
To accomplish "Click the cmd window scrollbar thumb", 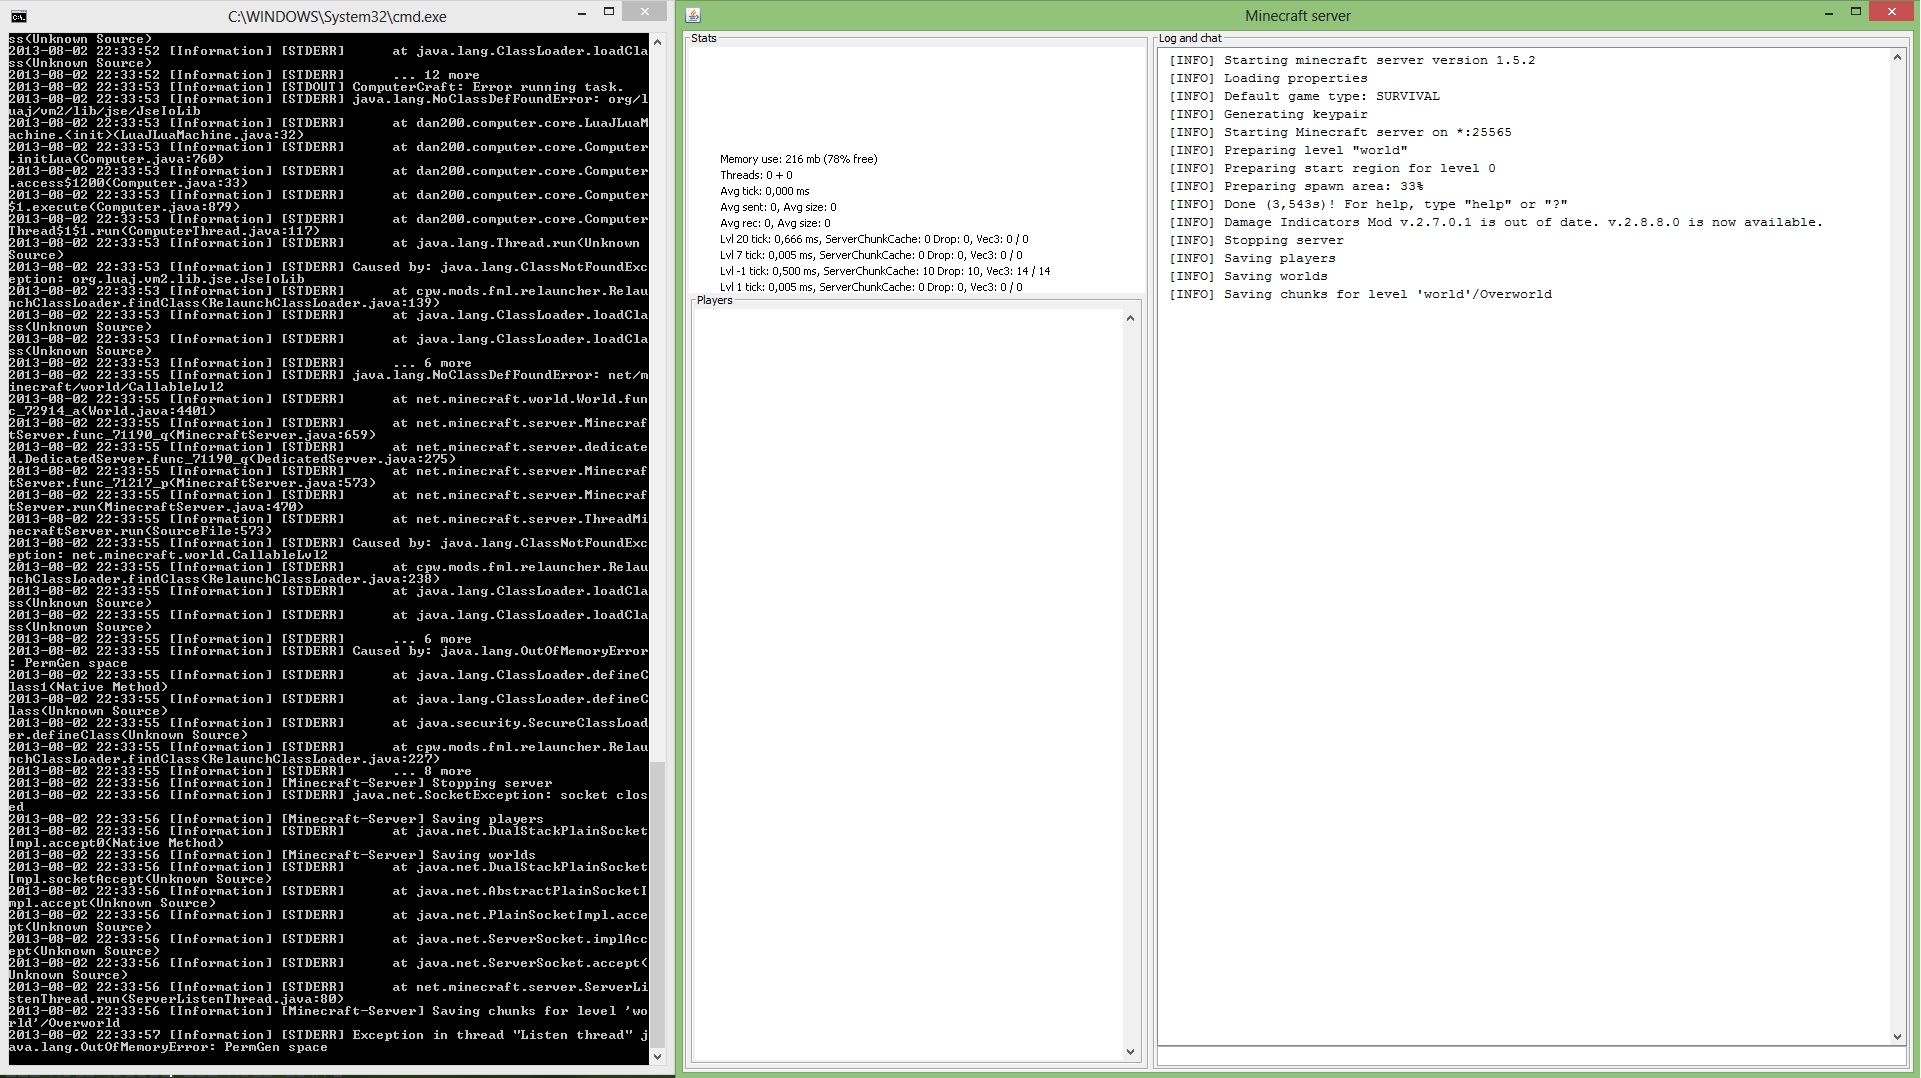I will [x=657, y=904].
